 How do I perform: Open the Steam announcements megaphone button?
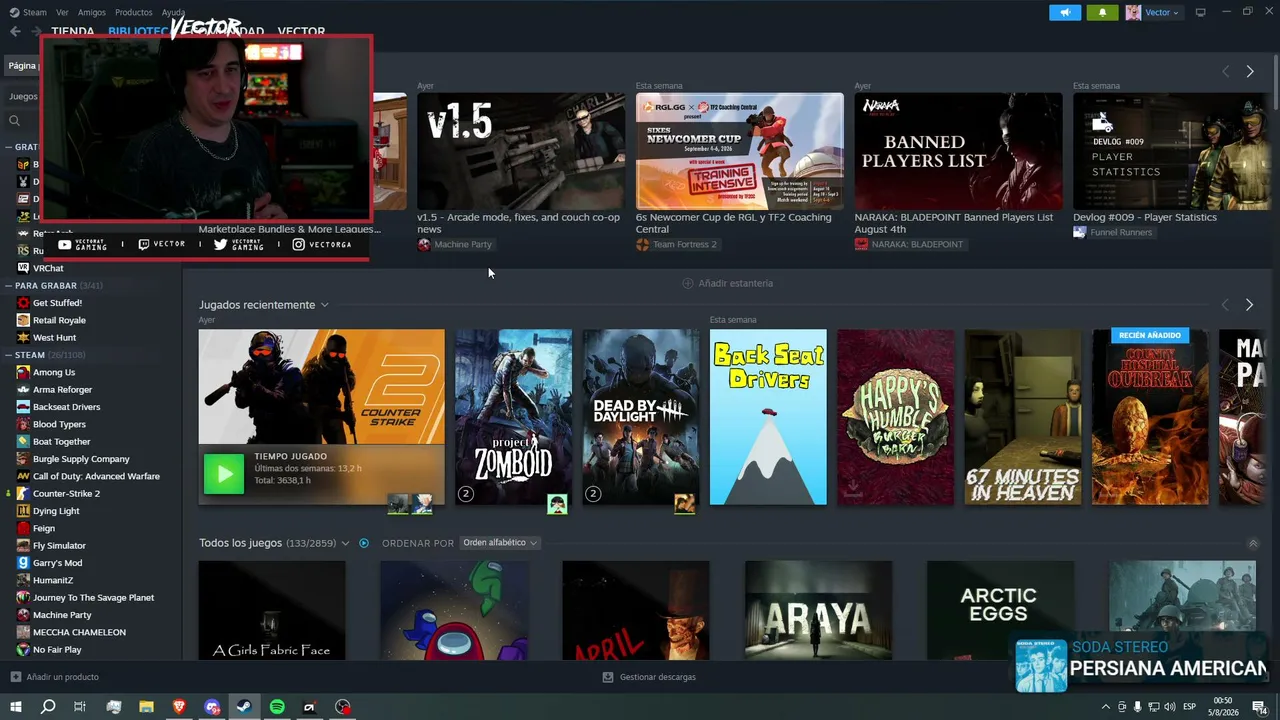[x=1065, y=13]
